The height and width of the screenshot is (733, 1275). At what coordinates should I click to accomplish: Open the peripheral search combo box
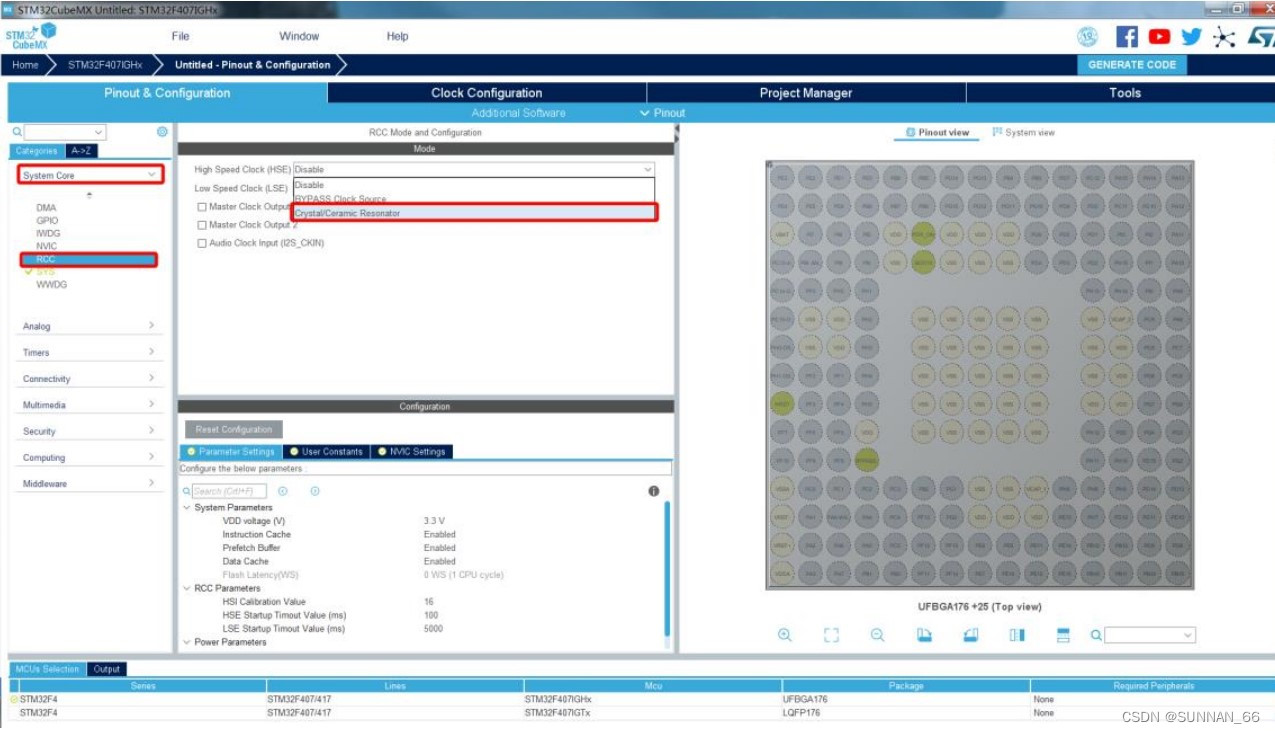pos(65,132)
